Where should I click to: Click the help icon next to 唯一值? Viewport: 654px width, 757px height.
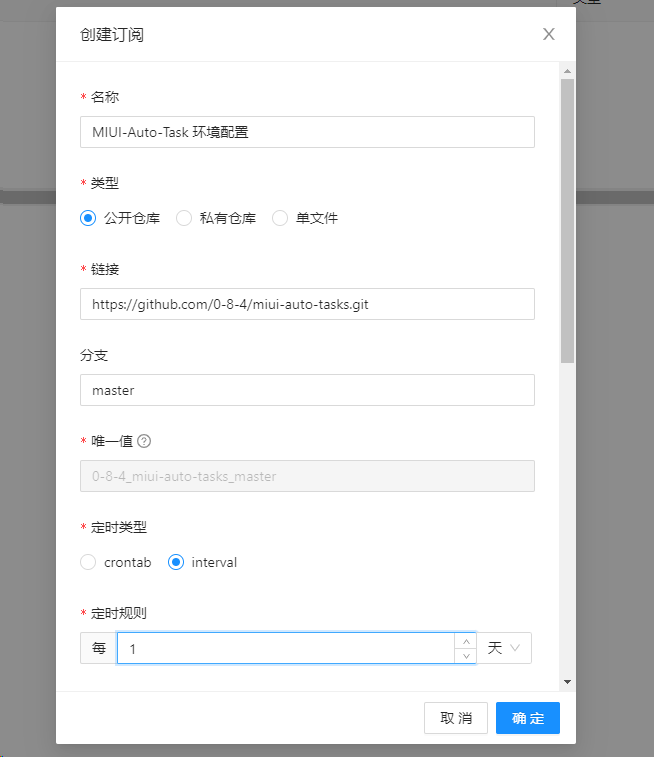(144, 441)
